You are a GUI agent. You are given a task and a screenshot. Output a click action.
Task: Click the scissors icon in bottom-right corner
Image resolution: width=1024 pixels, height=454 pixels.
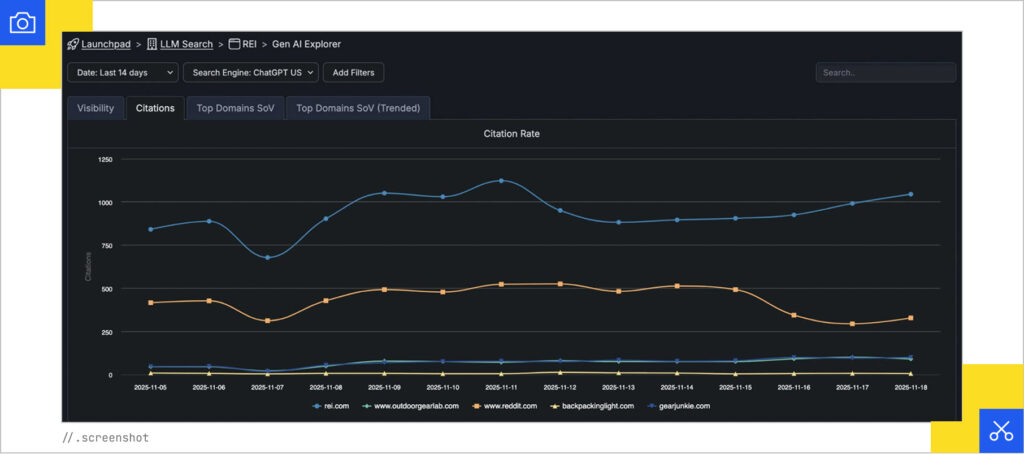[x=1001, y=431]
